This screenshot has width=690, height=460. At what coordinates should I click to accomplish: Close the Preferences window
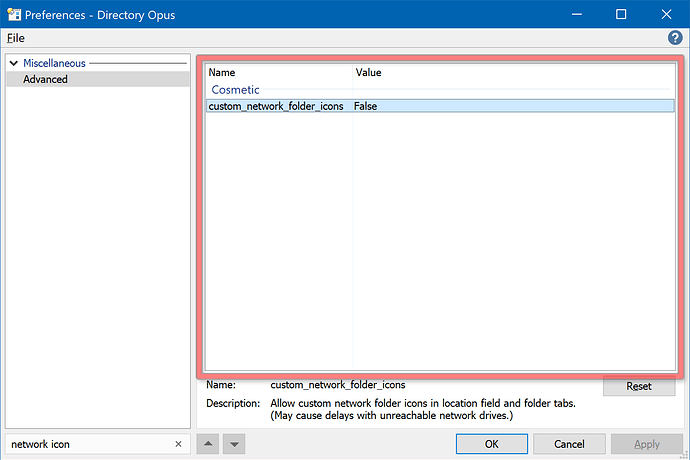(x=666, y=15)
